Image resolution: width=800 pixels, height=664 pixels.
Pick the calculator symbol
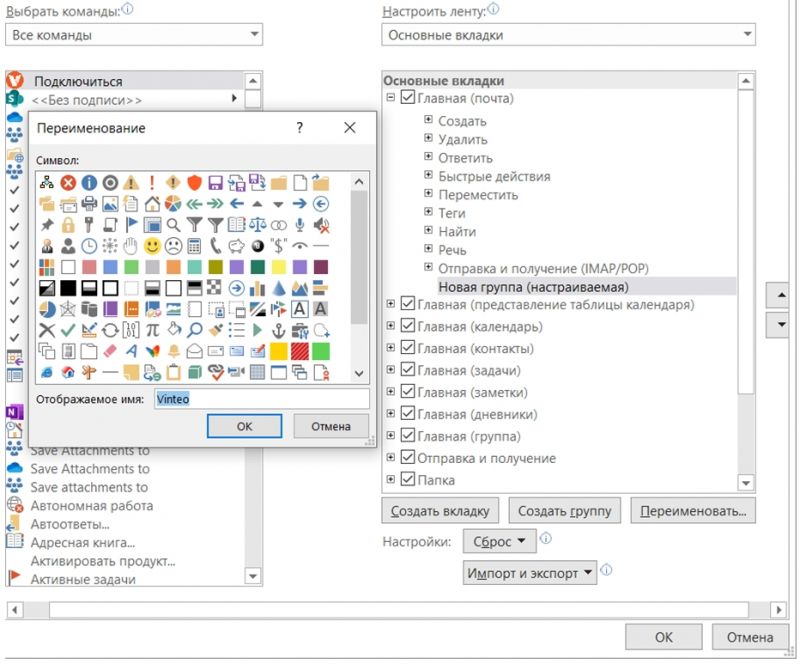point(194,246)
